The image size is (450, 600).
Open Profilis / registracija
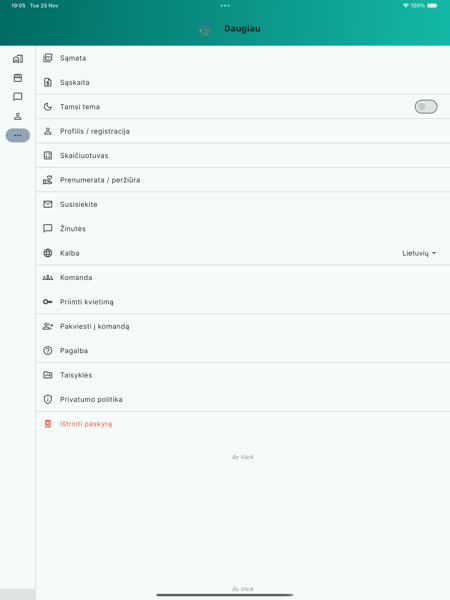click(243, 131)
